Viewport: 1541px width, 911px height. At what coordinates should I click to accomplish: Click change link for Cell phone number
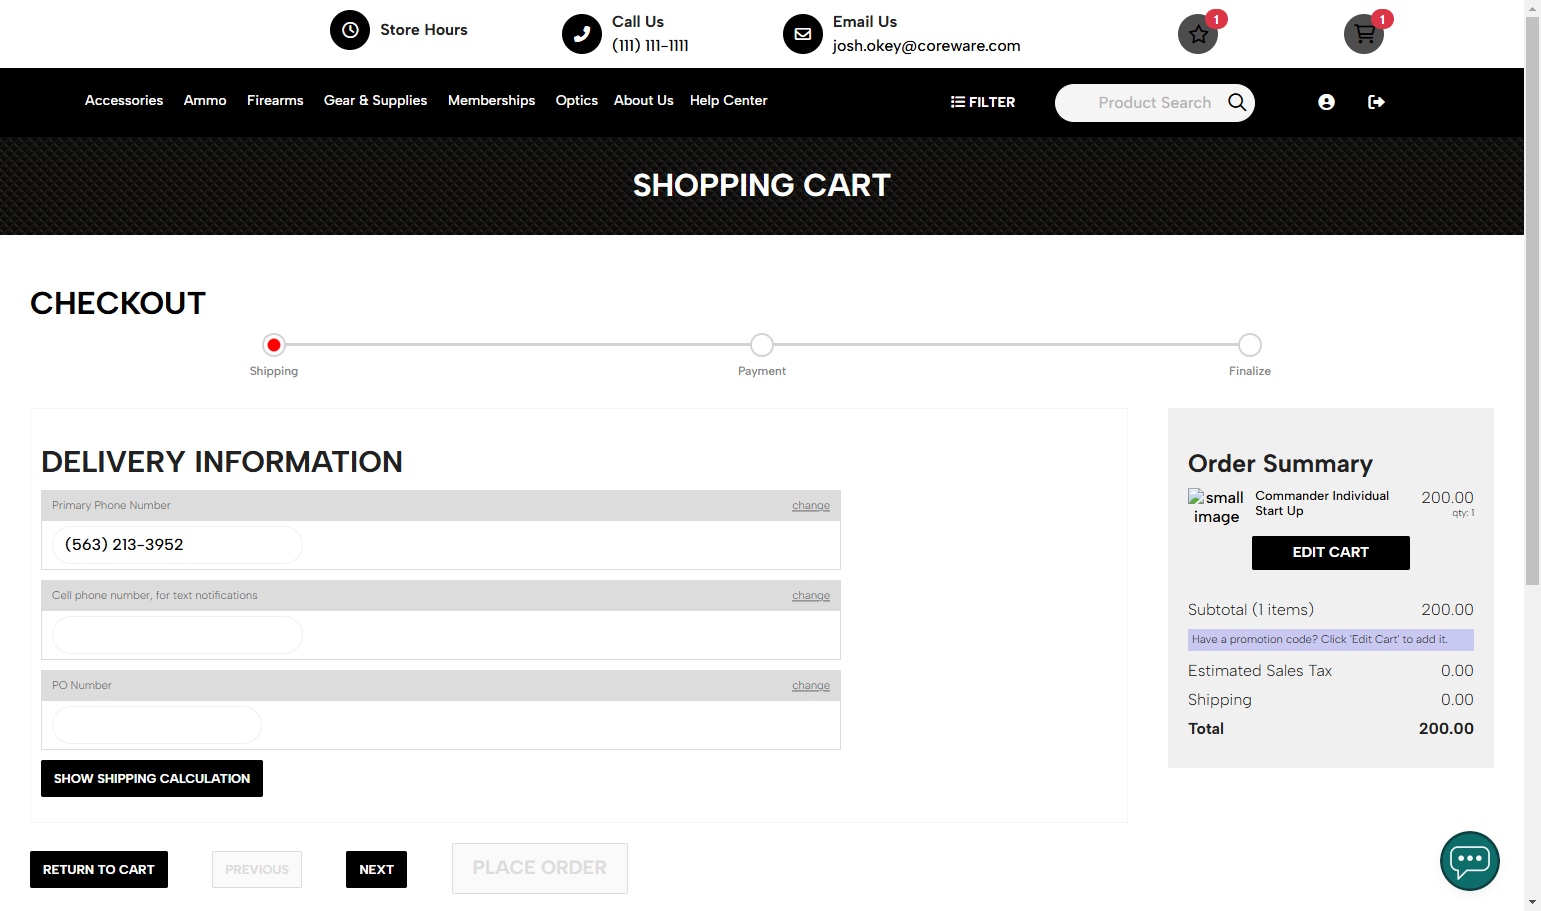pyautogui.click(x=811, y=596)
